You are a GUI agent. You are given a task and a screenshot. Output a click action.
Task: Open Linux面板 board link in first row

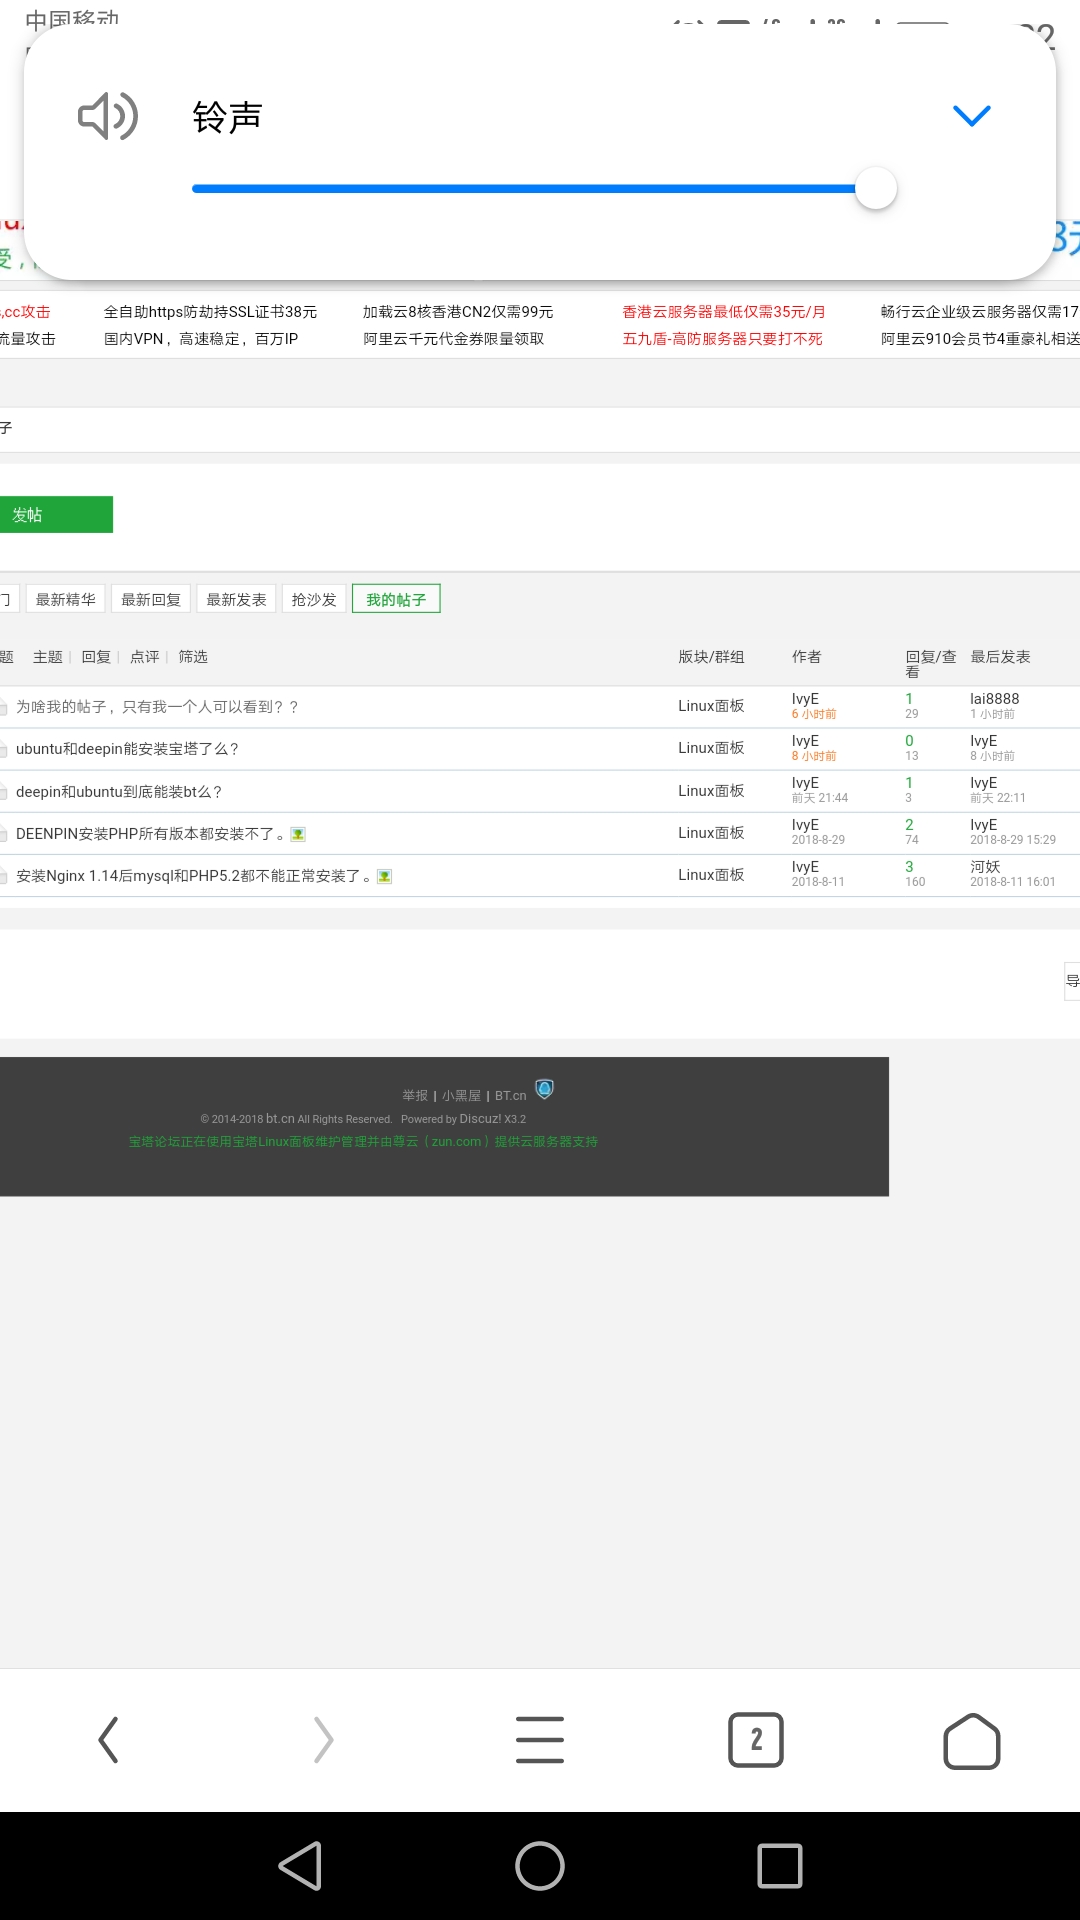[711, 706]
